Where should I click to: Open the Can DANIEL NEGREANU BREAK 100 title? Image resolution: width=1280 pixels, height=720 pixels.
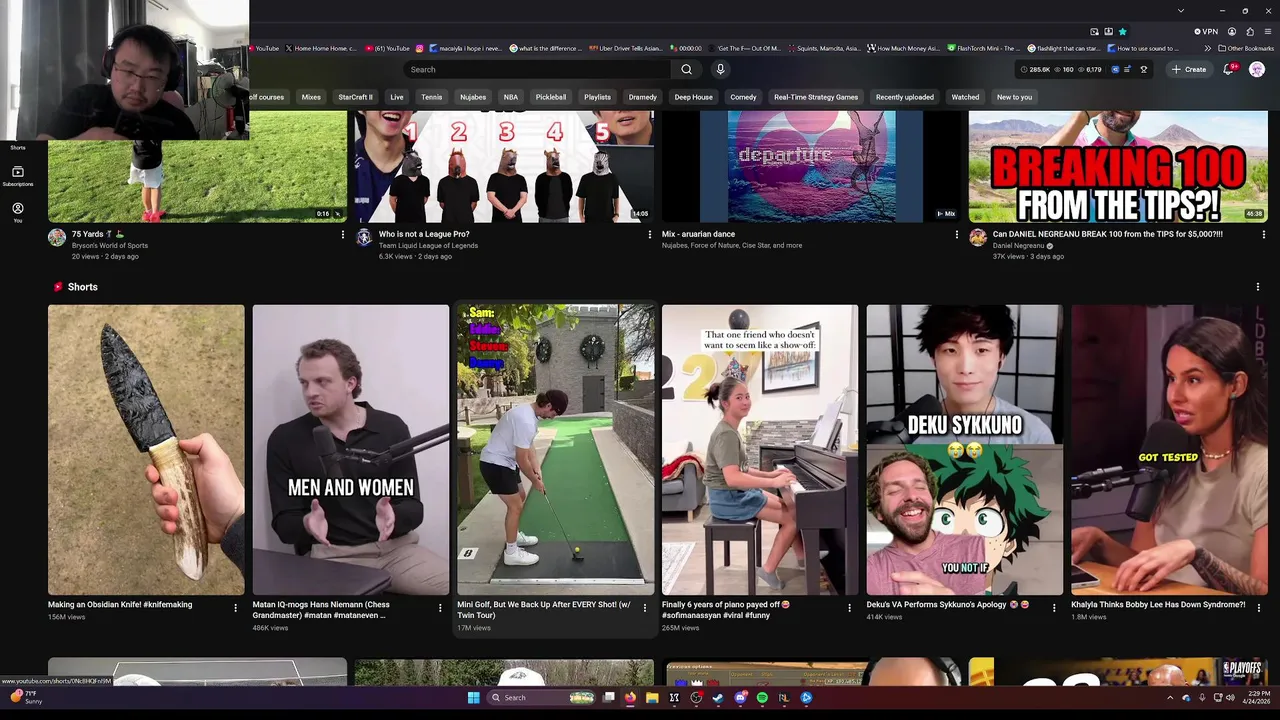(x=1108, y=234)
